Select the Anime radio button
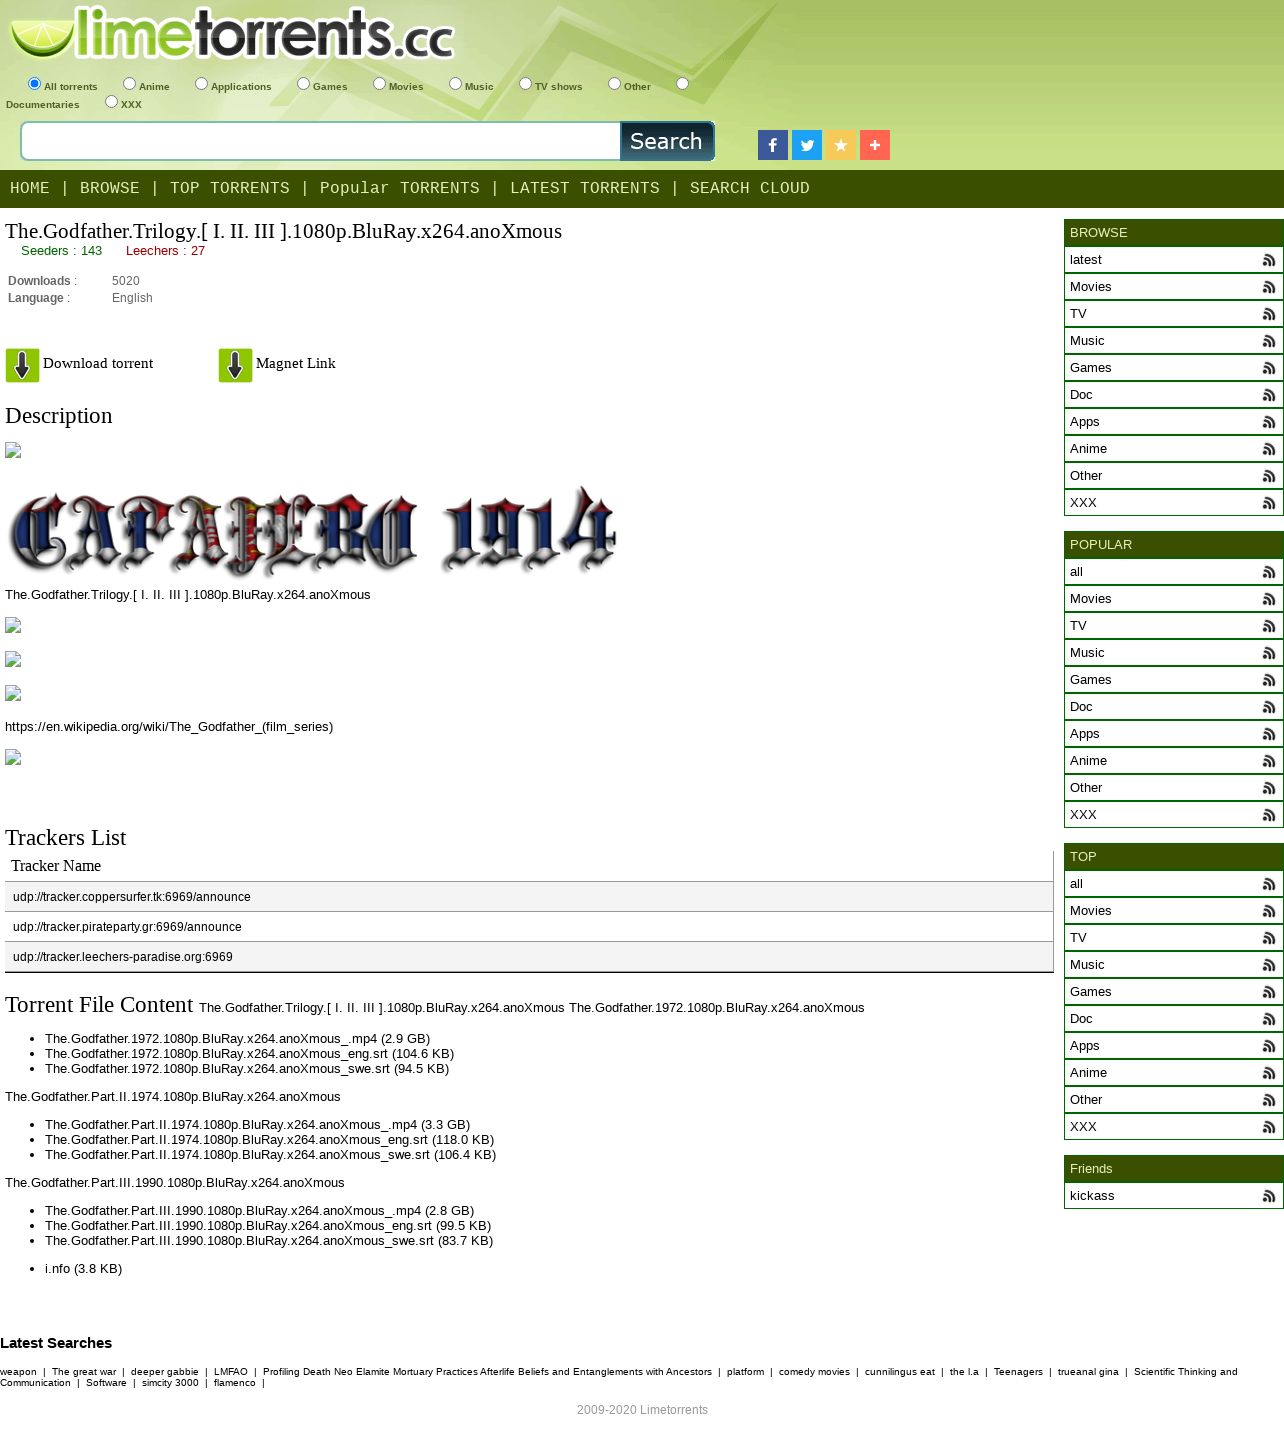Image resolution: width=1284 pixels, height=1431 pixels. pos(129,84)
